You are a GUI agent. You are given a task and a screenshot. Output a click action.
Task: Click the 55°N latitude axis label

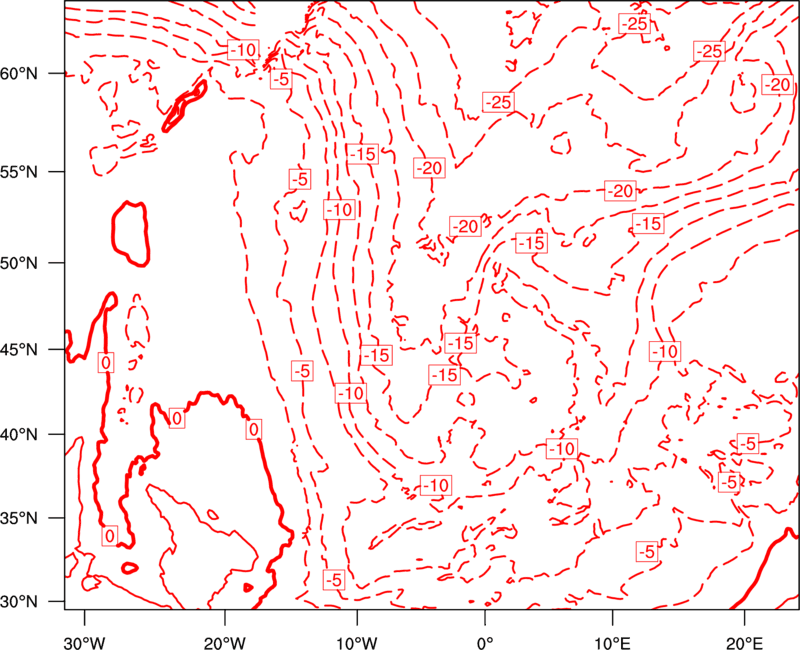(x=19, y=172)
